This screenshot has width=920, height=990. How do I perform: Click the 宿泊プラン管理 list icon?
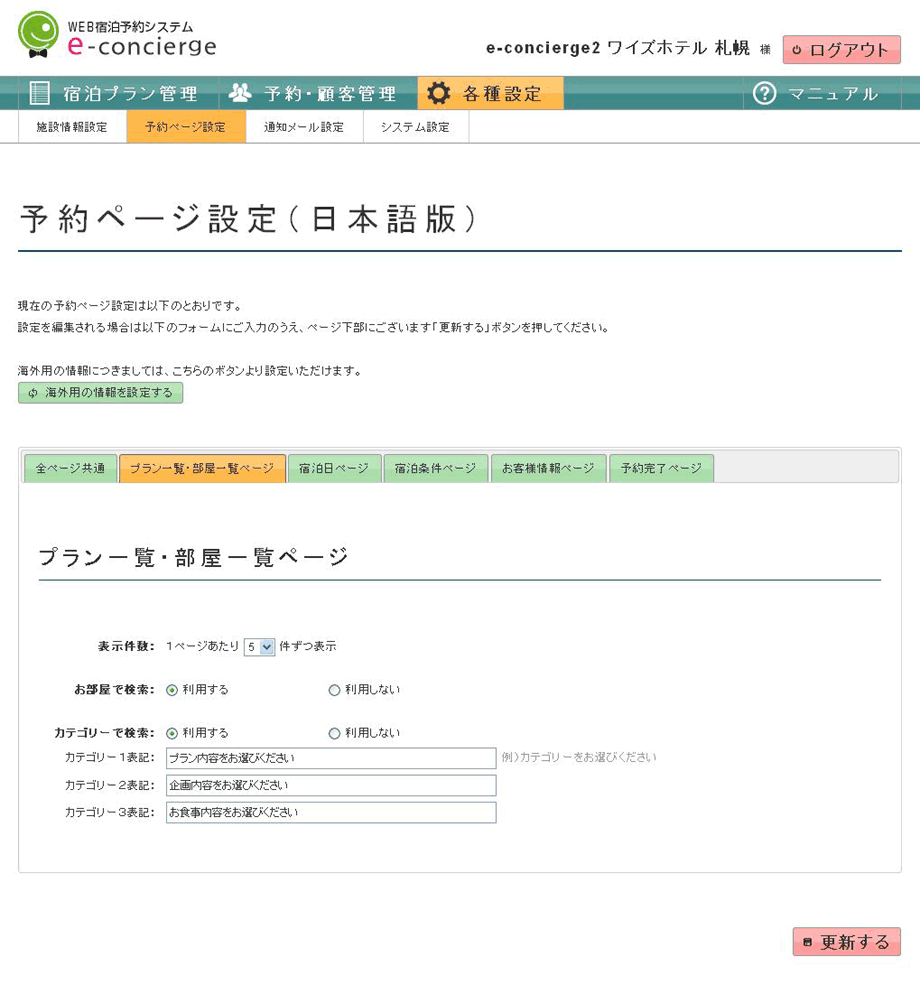click(40, 93)
